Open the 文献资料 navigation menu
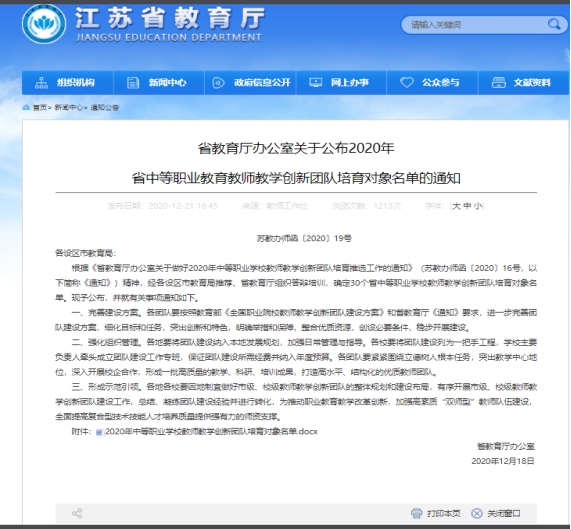 tap(524, 83)
